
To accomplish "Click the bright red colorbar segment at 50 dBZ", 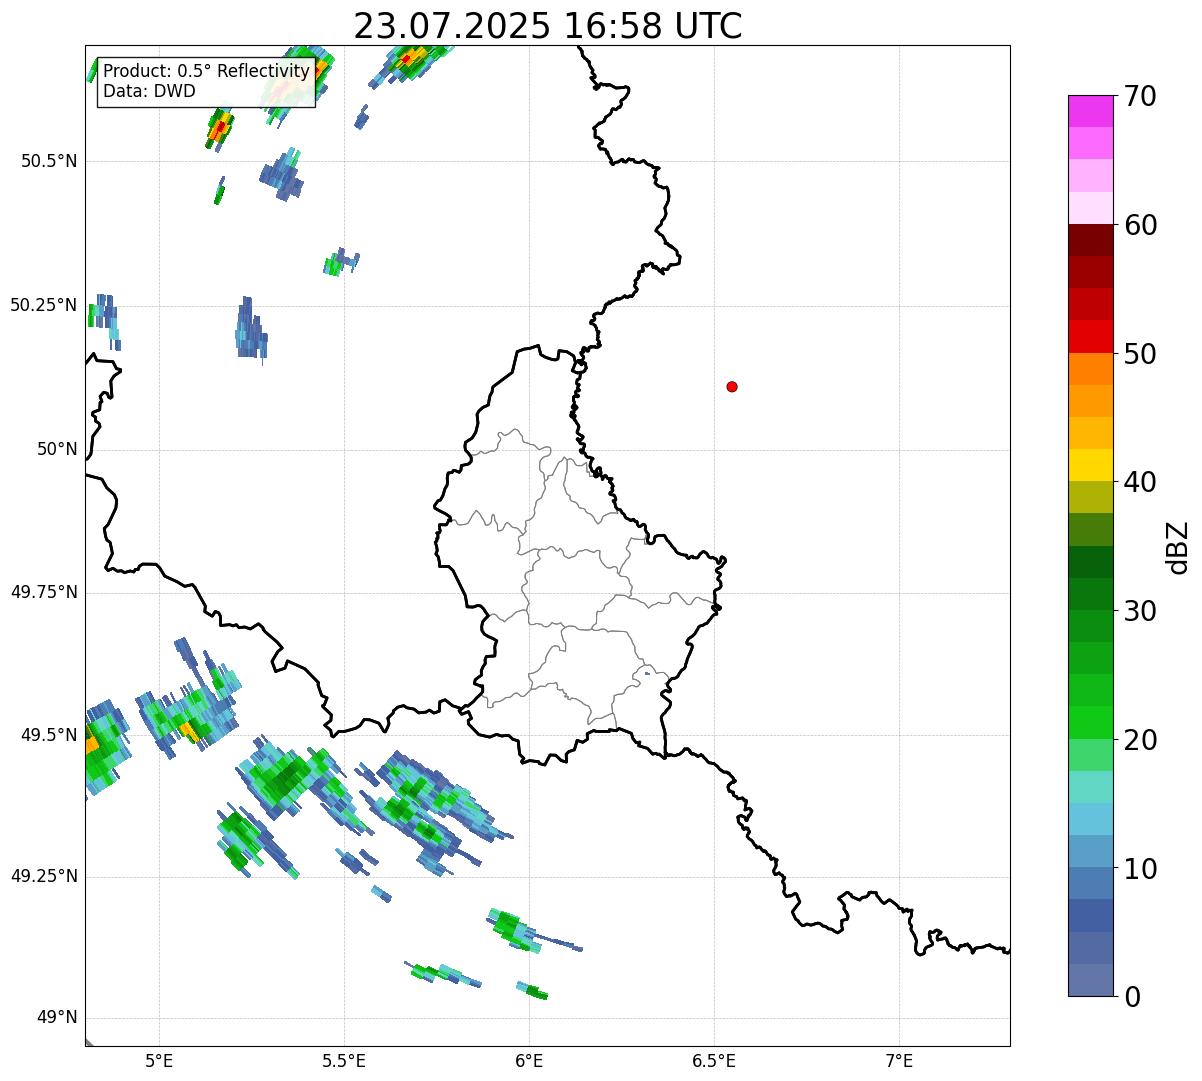I will [1091, 337].
